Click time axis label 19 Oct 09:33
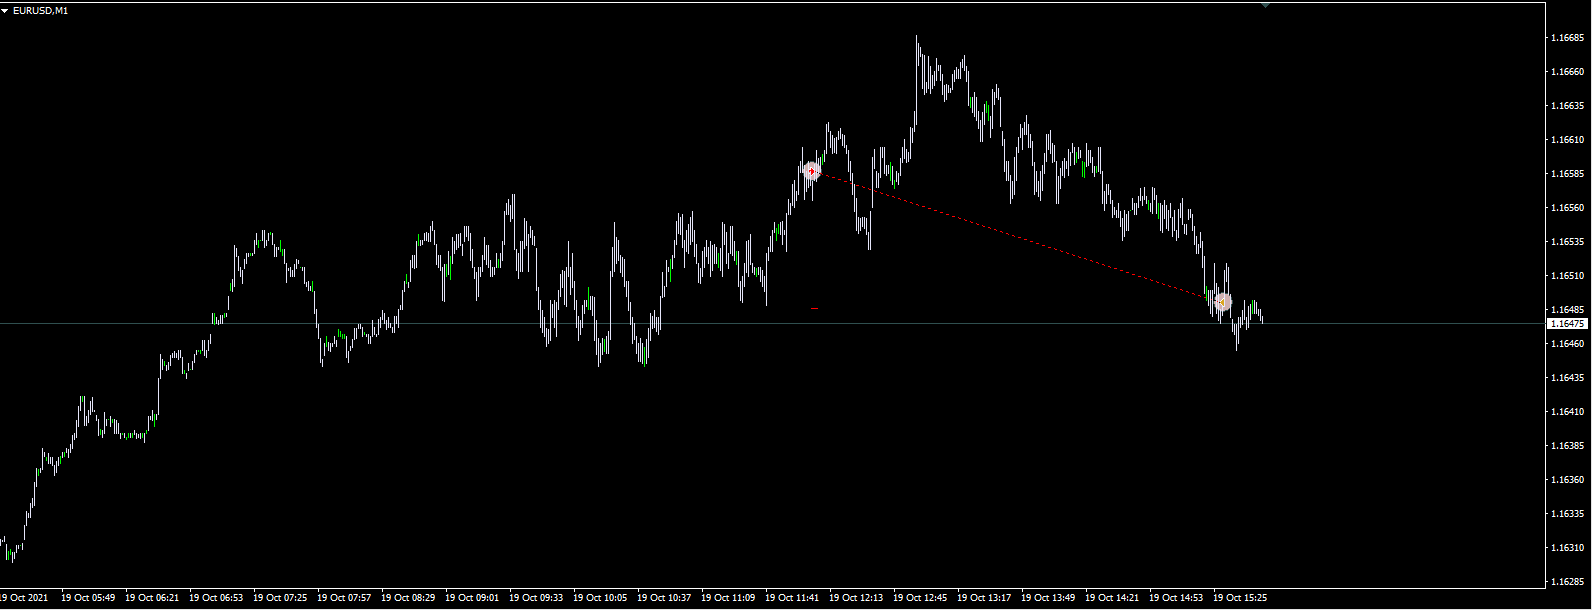 (536, 598)
